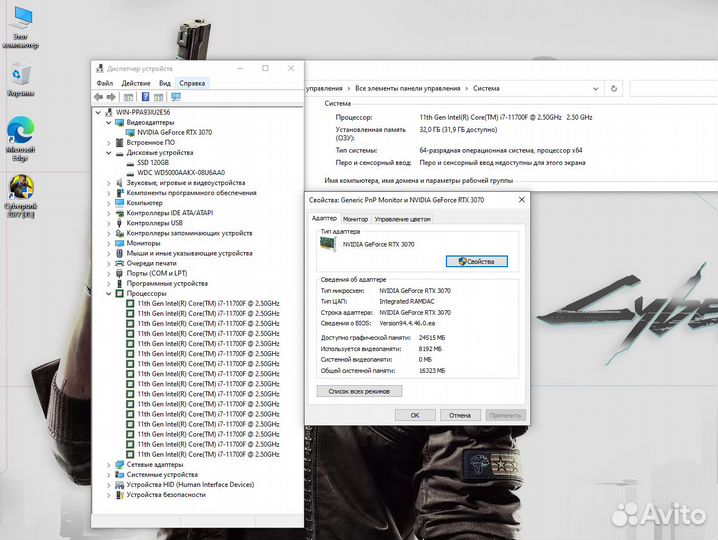This screenshot has width=718, height=540.
Task: Open the This PC desktop icon
Action: (21, 26)
